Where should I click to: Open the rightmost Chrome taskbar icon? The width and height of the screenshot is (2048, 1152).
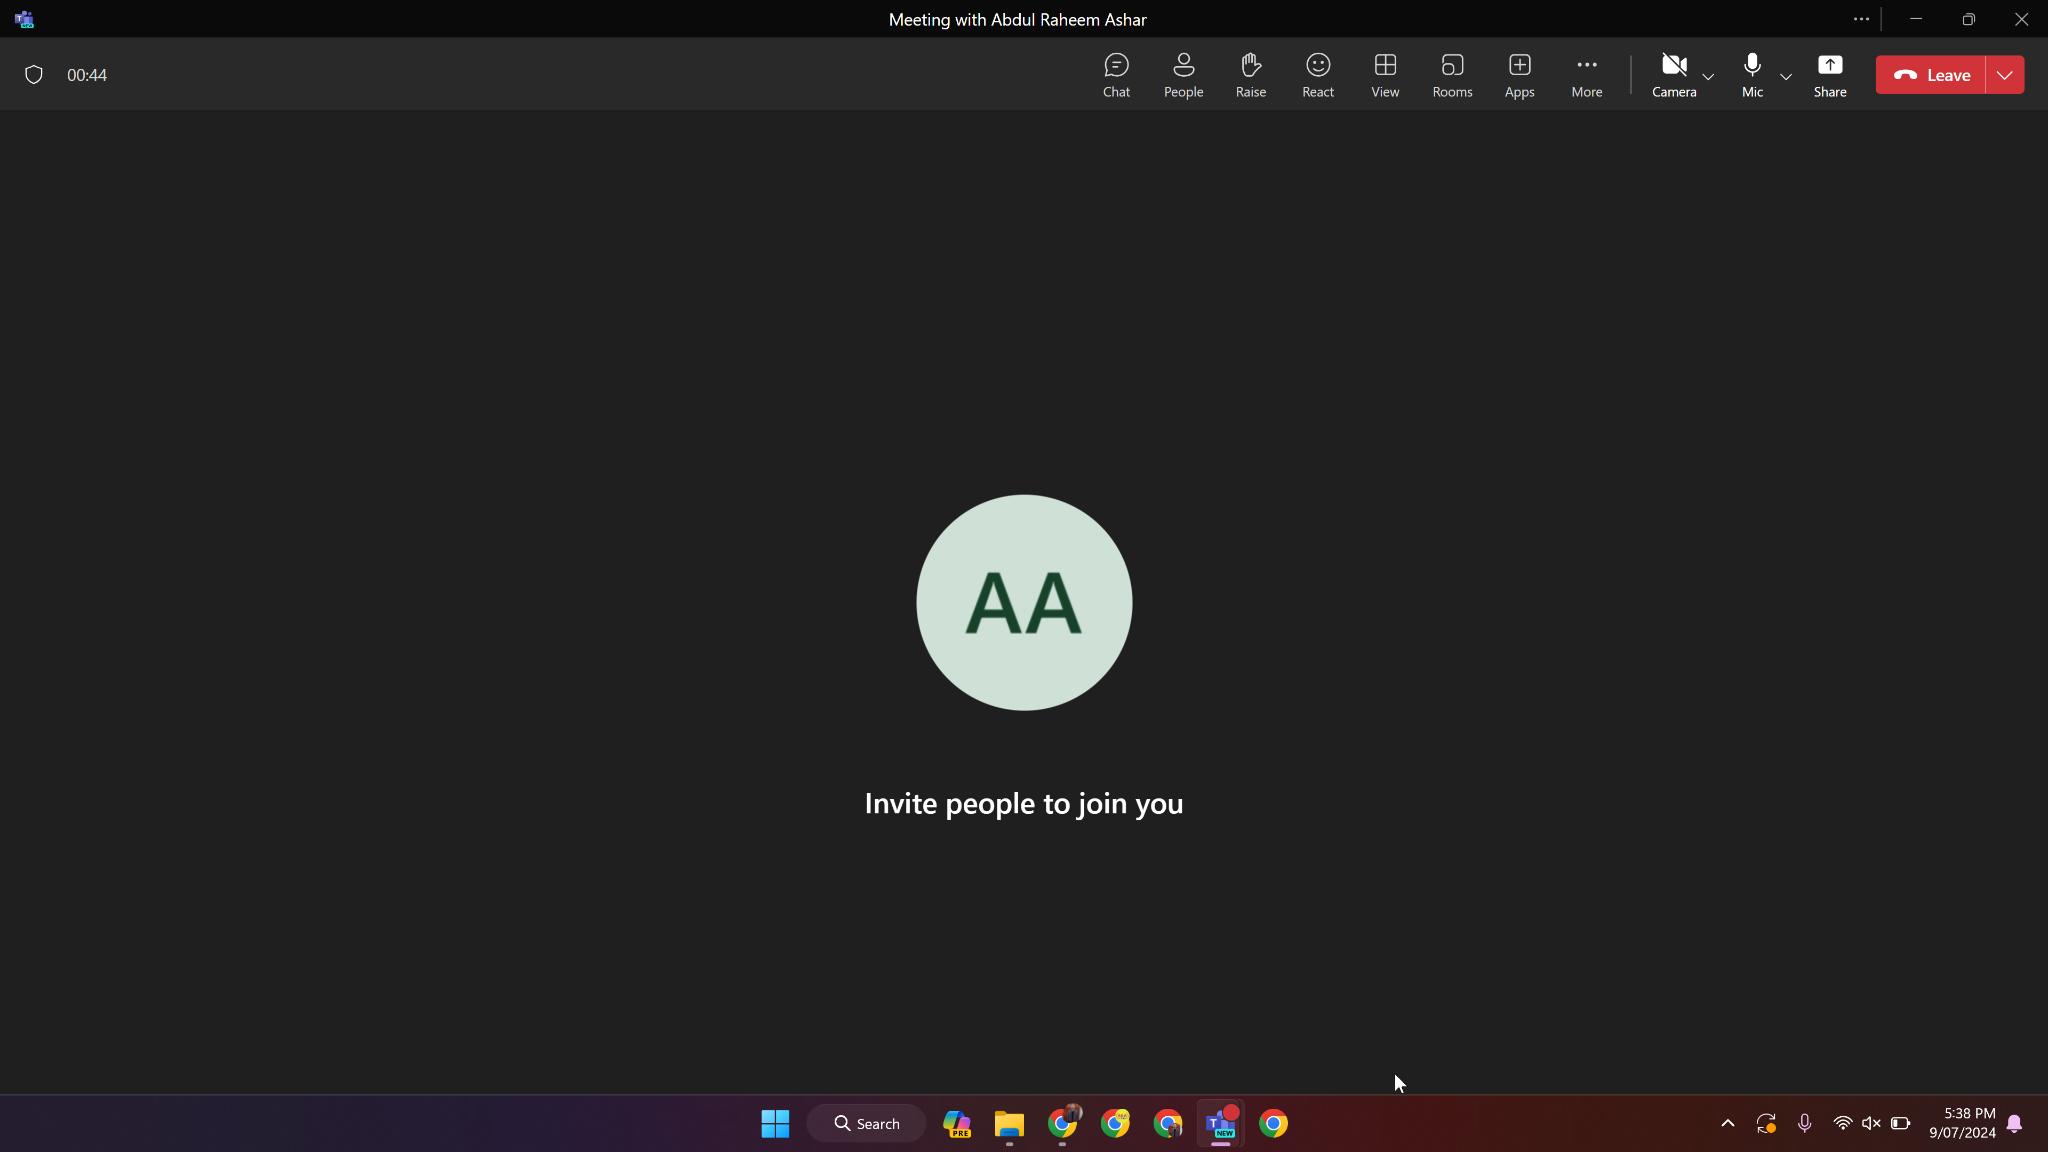pyautogui.click(x=1273, y=1124)
